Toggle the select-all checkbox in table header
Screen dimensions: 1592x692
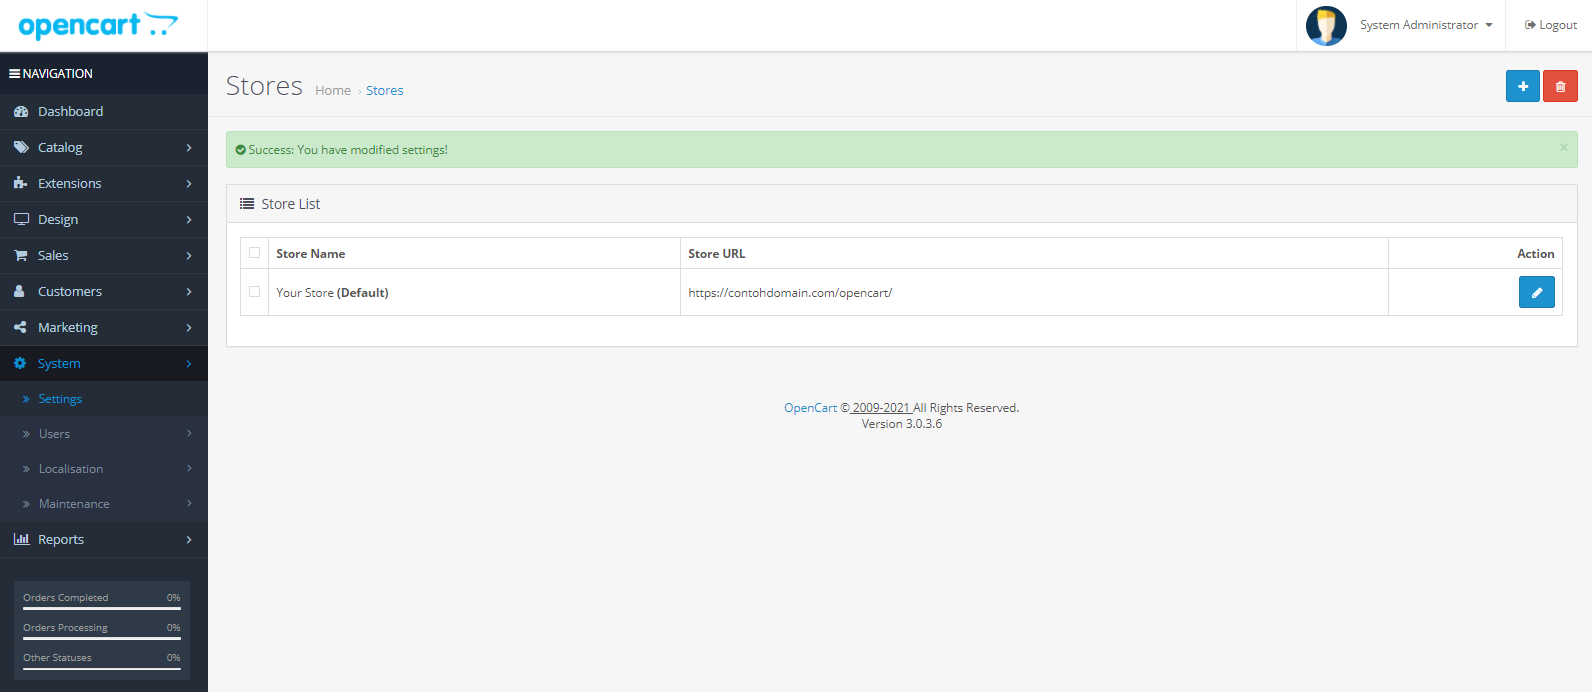(x=254, y=253)
